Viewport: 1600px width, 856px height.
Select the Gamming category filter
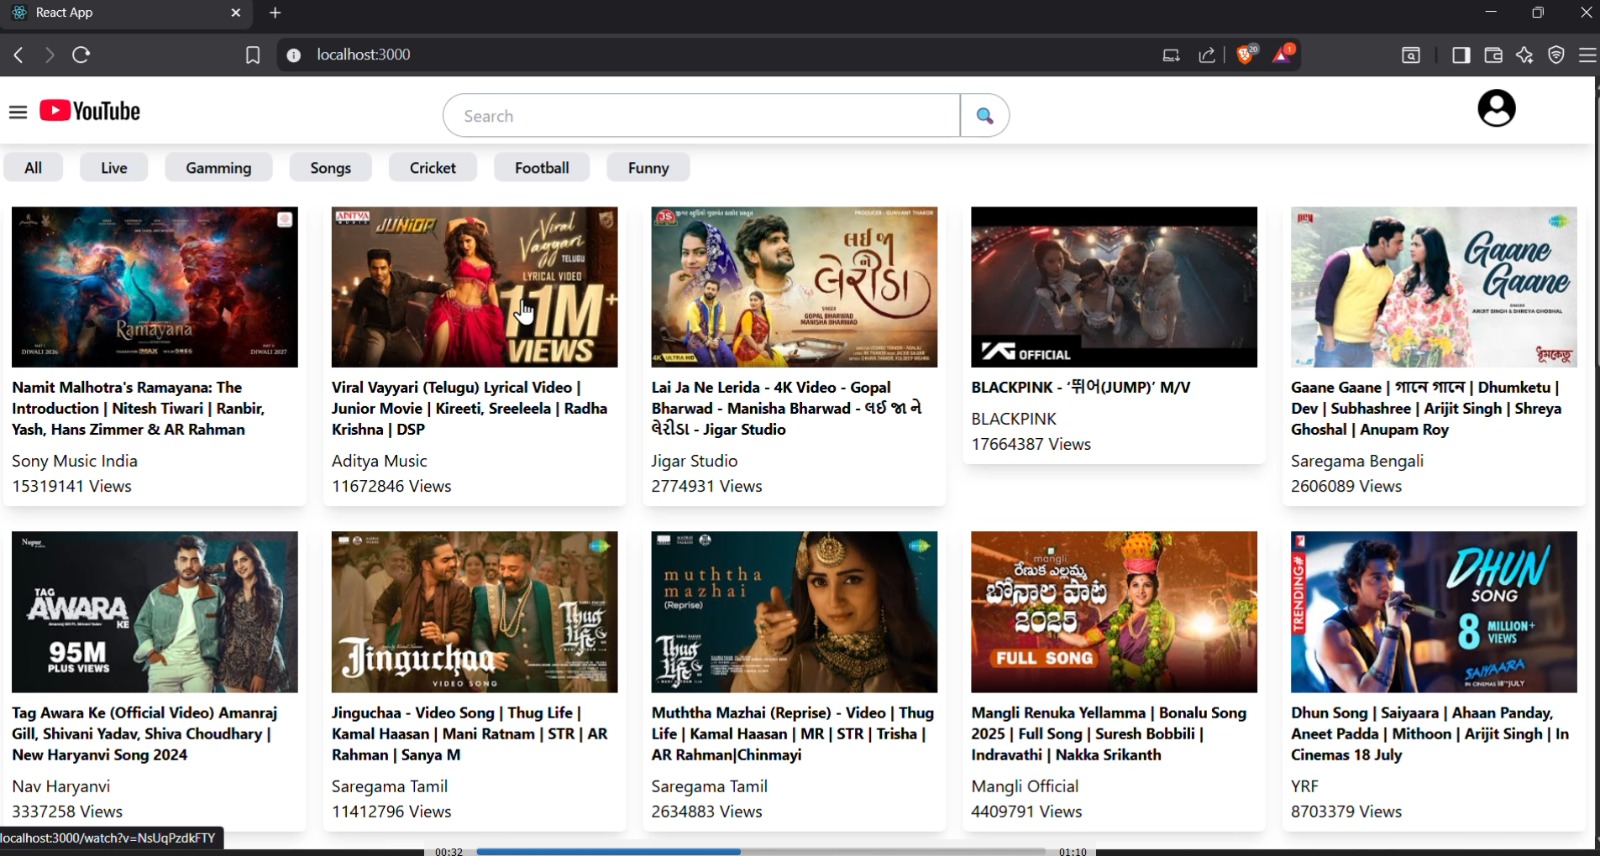click(218, 168)
